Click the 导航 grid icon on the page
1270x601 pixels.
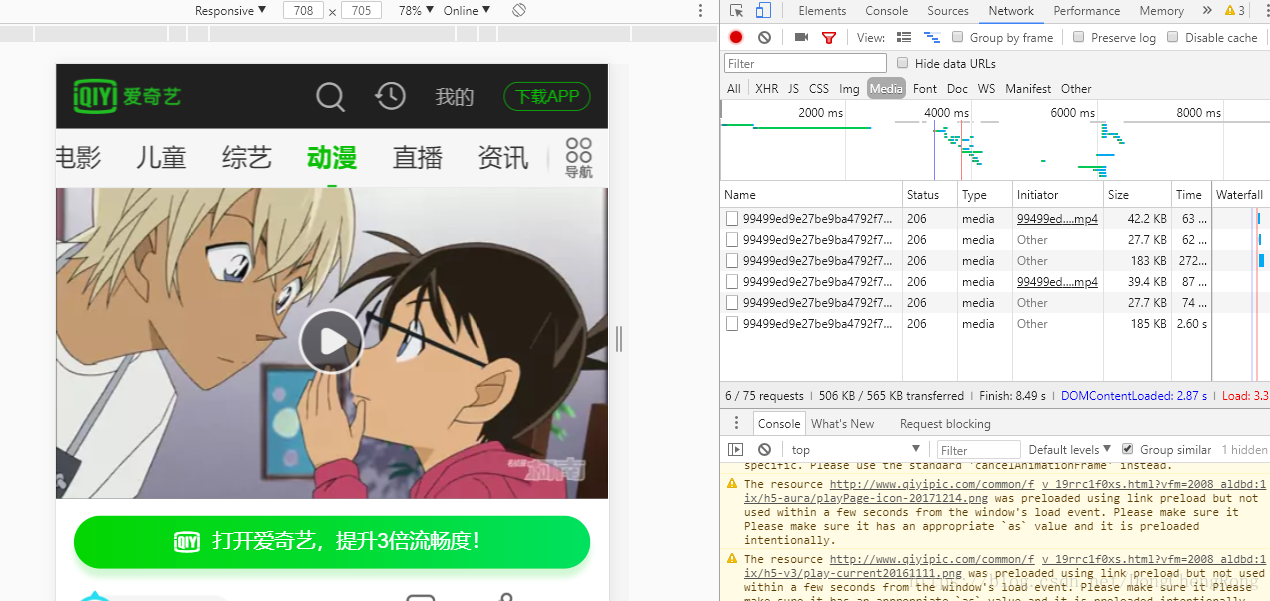[x=578, y=157]
